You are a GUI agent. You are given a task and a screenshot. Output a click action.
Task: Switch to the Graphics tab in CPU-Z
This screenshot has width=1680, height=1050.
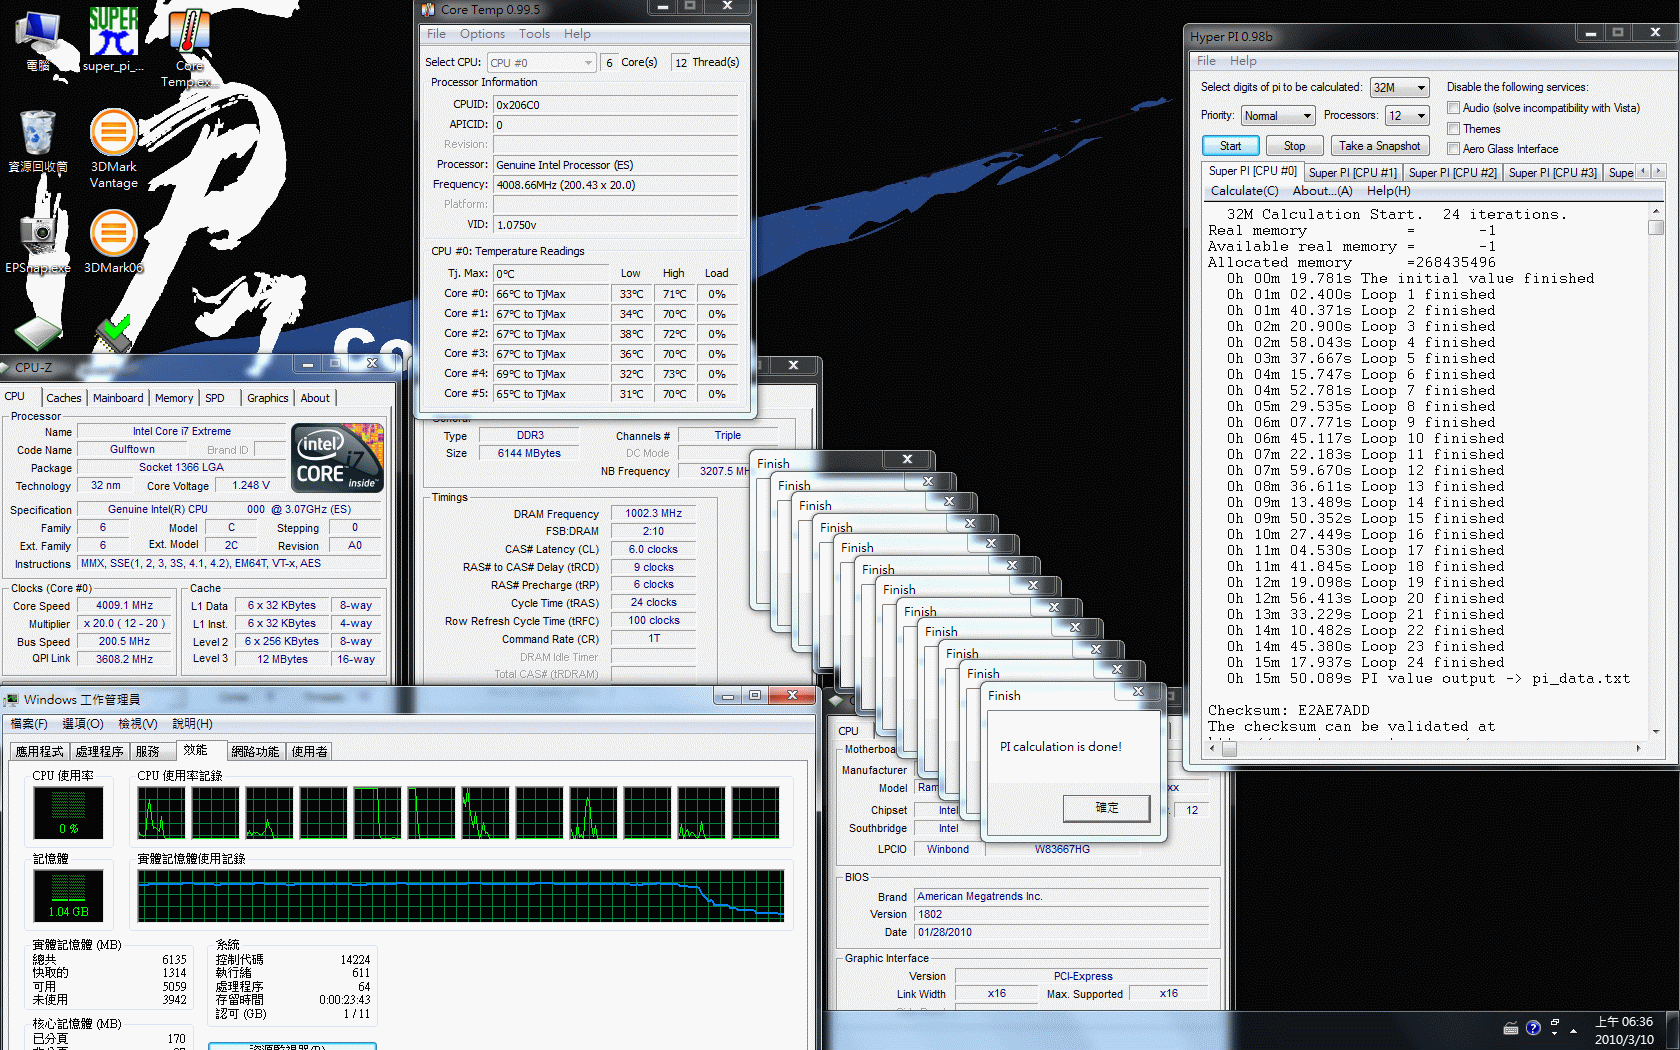[267, 398]
